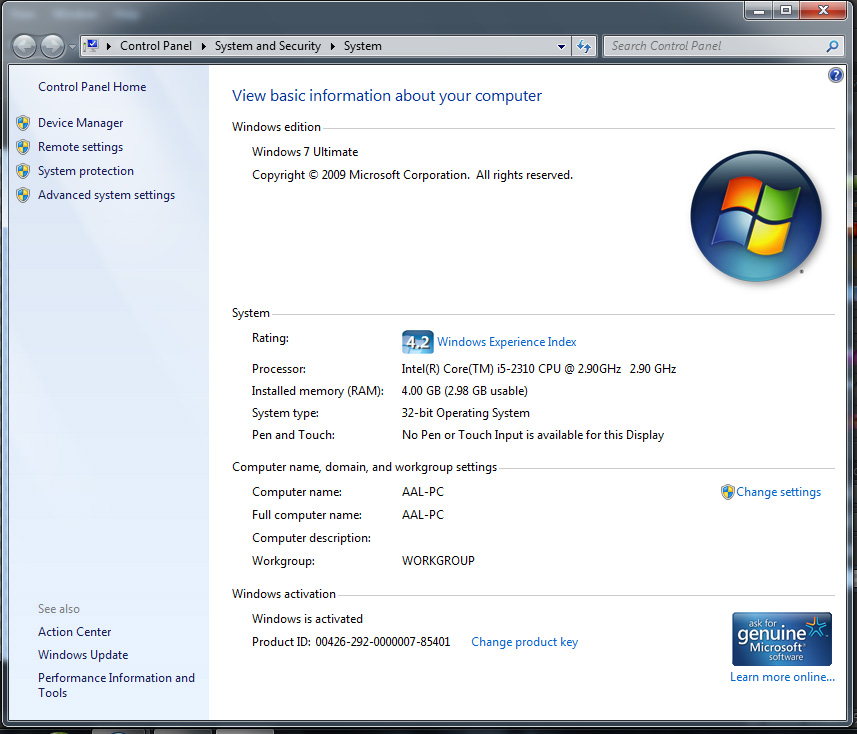Click the Computer name value AAL-PC
This screenshot has height=734, width=857.
click(x=422, y=492)
